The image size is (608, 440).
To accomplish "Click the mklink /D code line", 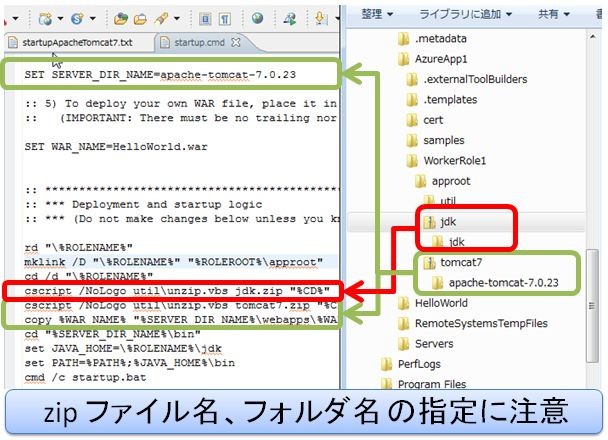I will tap(173, 262).
